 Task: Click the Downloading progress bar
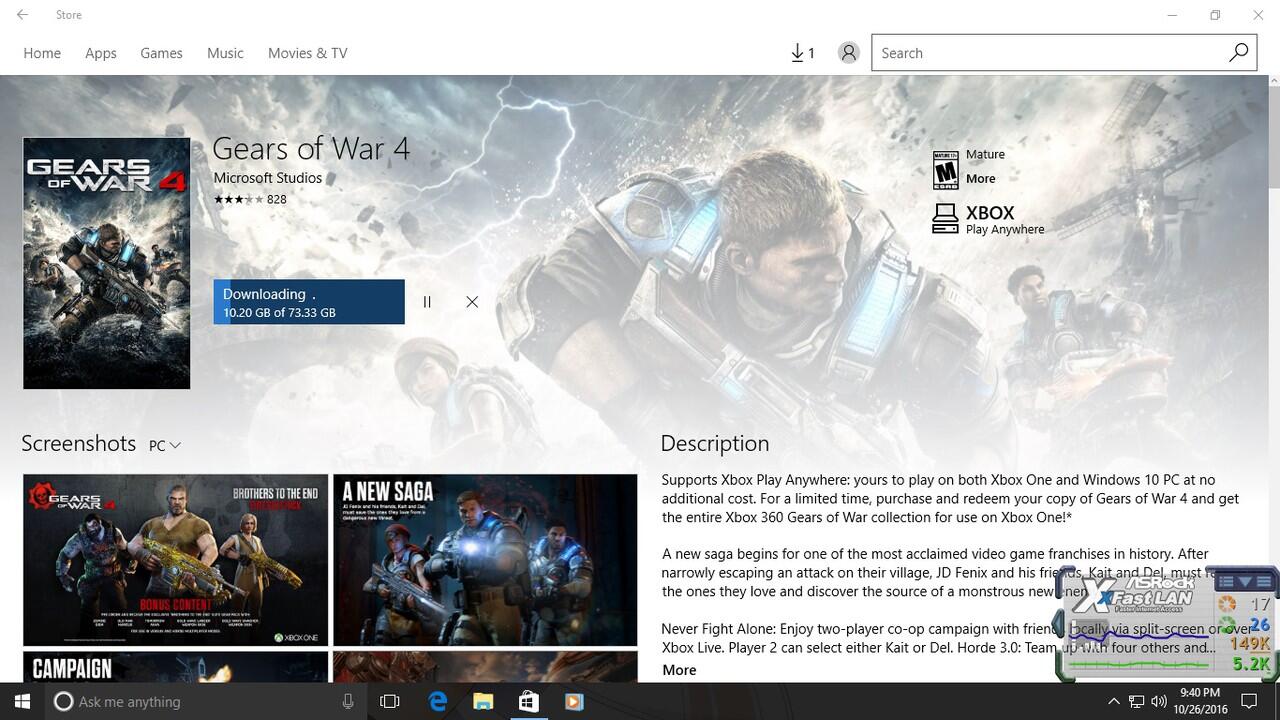point(309,302)
